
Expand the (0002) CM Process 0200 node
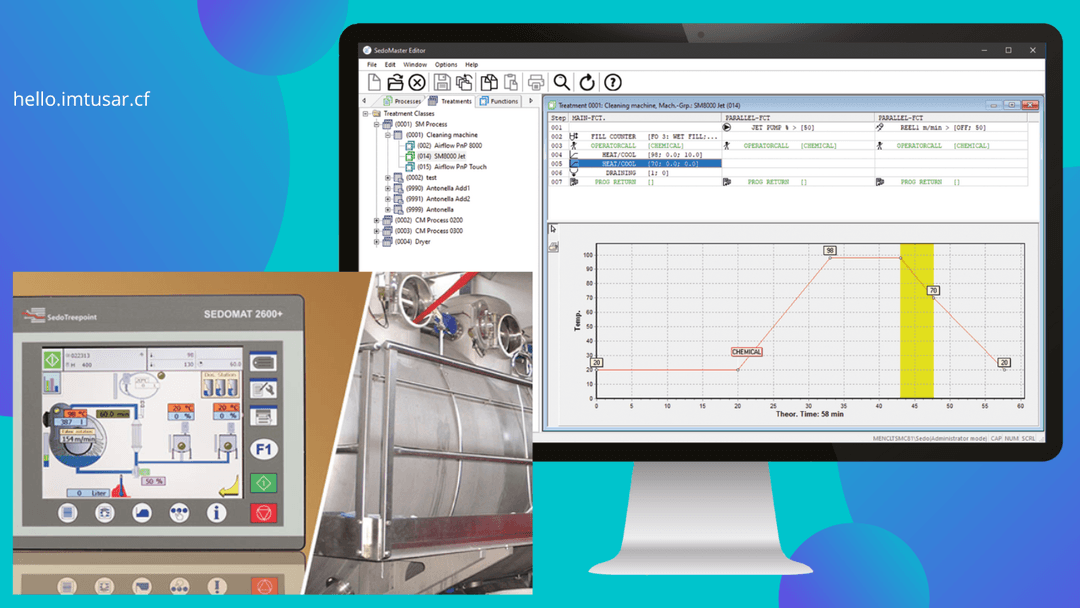(x=377, y=220)
